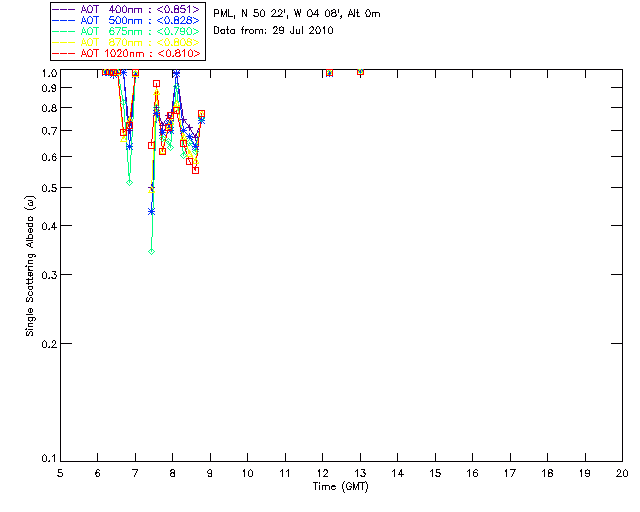This screenshot has width=640, height=512.
Task: Click the red square marker at time 13
Action: tap(360, 72)
